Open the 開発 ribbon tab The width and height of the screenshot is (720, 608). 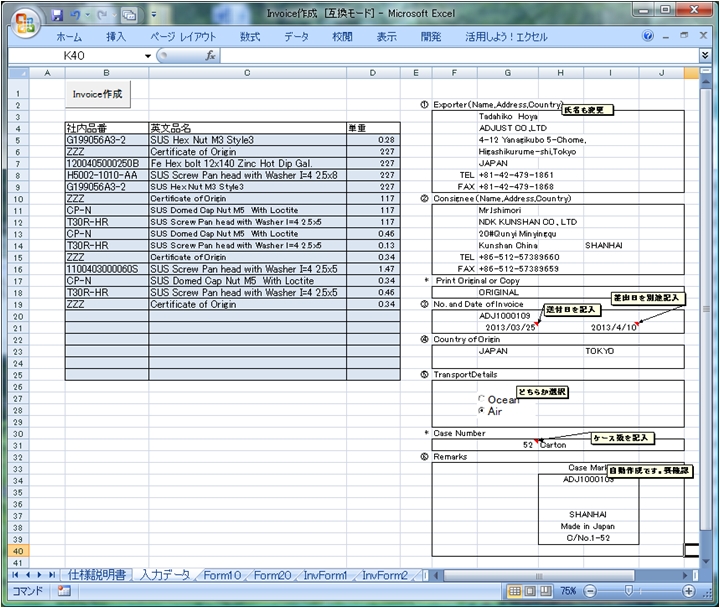pos(431,37)
